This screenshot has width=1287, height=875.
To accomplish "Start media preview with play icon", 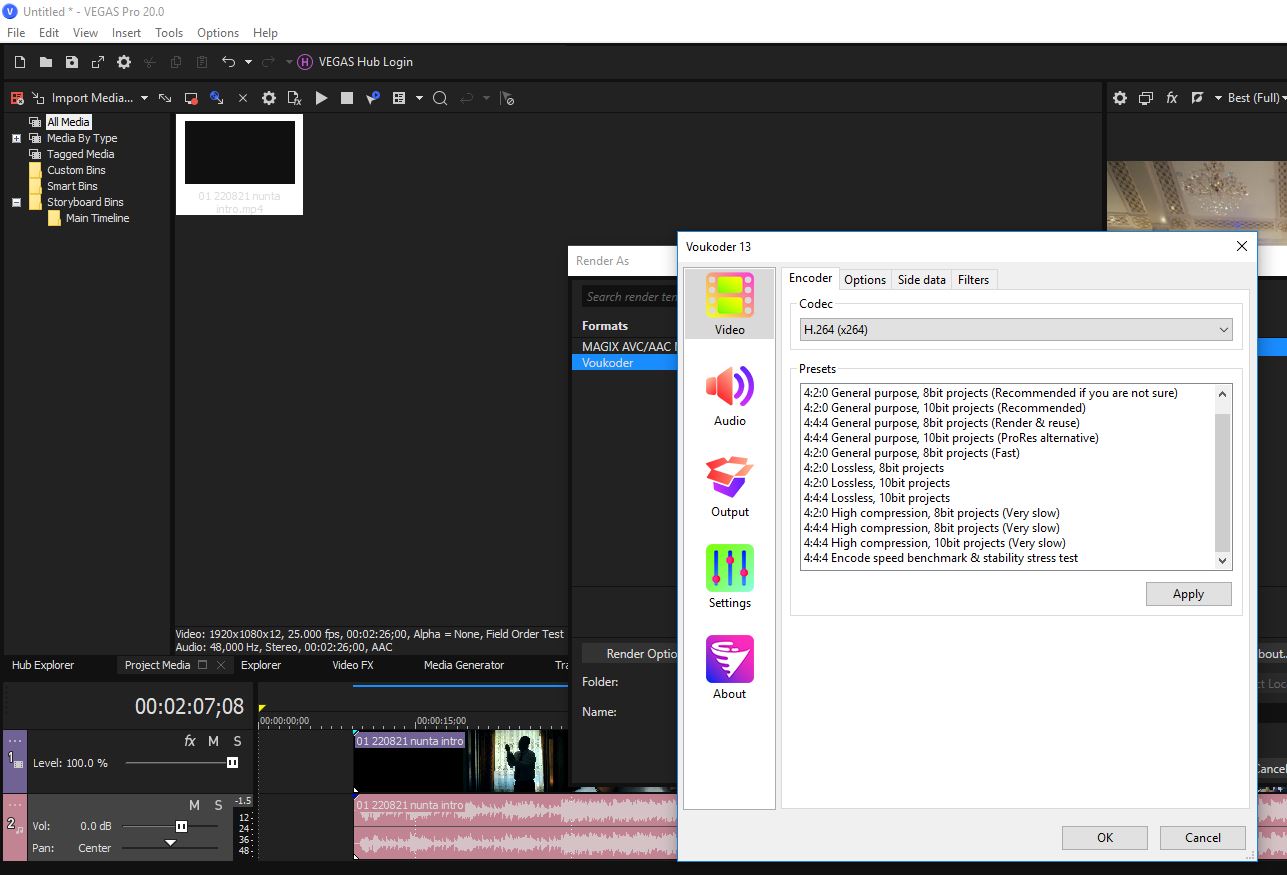I will coord(321,98).
